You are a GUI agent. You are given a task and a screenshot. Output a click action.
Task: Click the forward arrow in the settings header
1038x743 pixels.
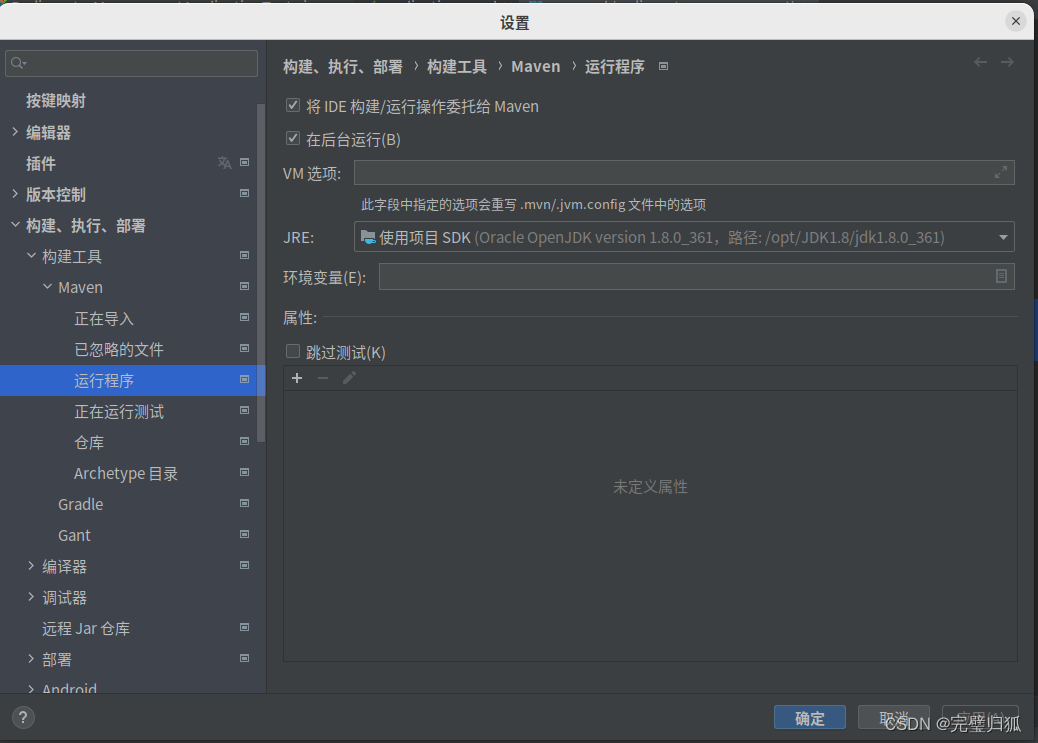click(1008, 62)
